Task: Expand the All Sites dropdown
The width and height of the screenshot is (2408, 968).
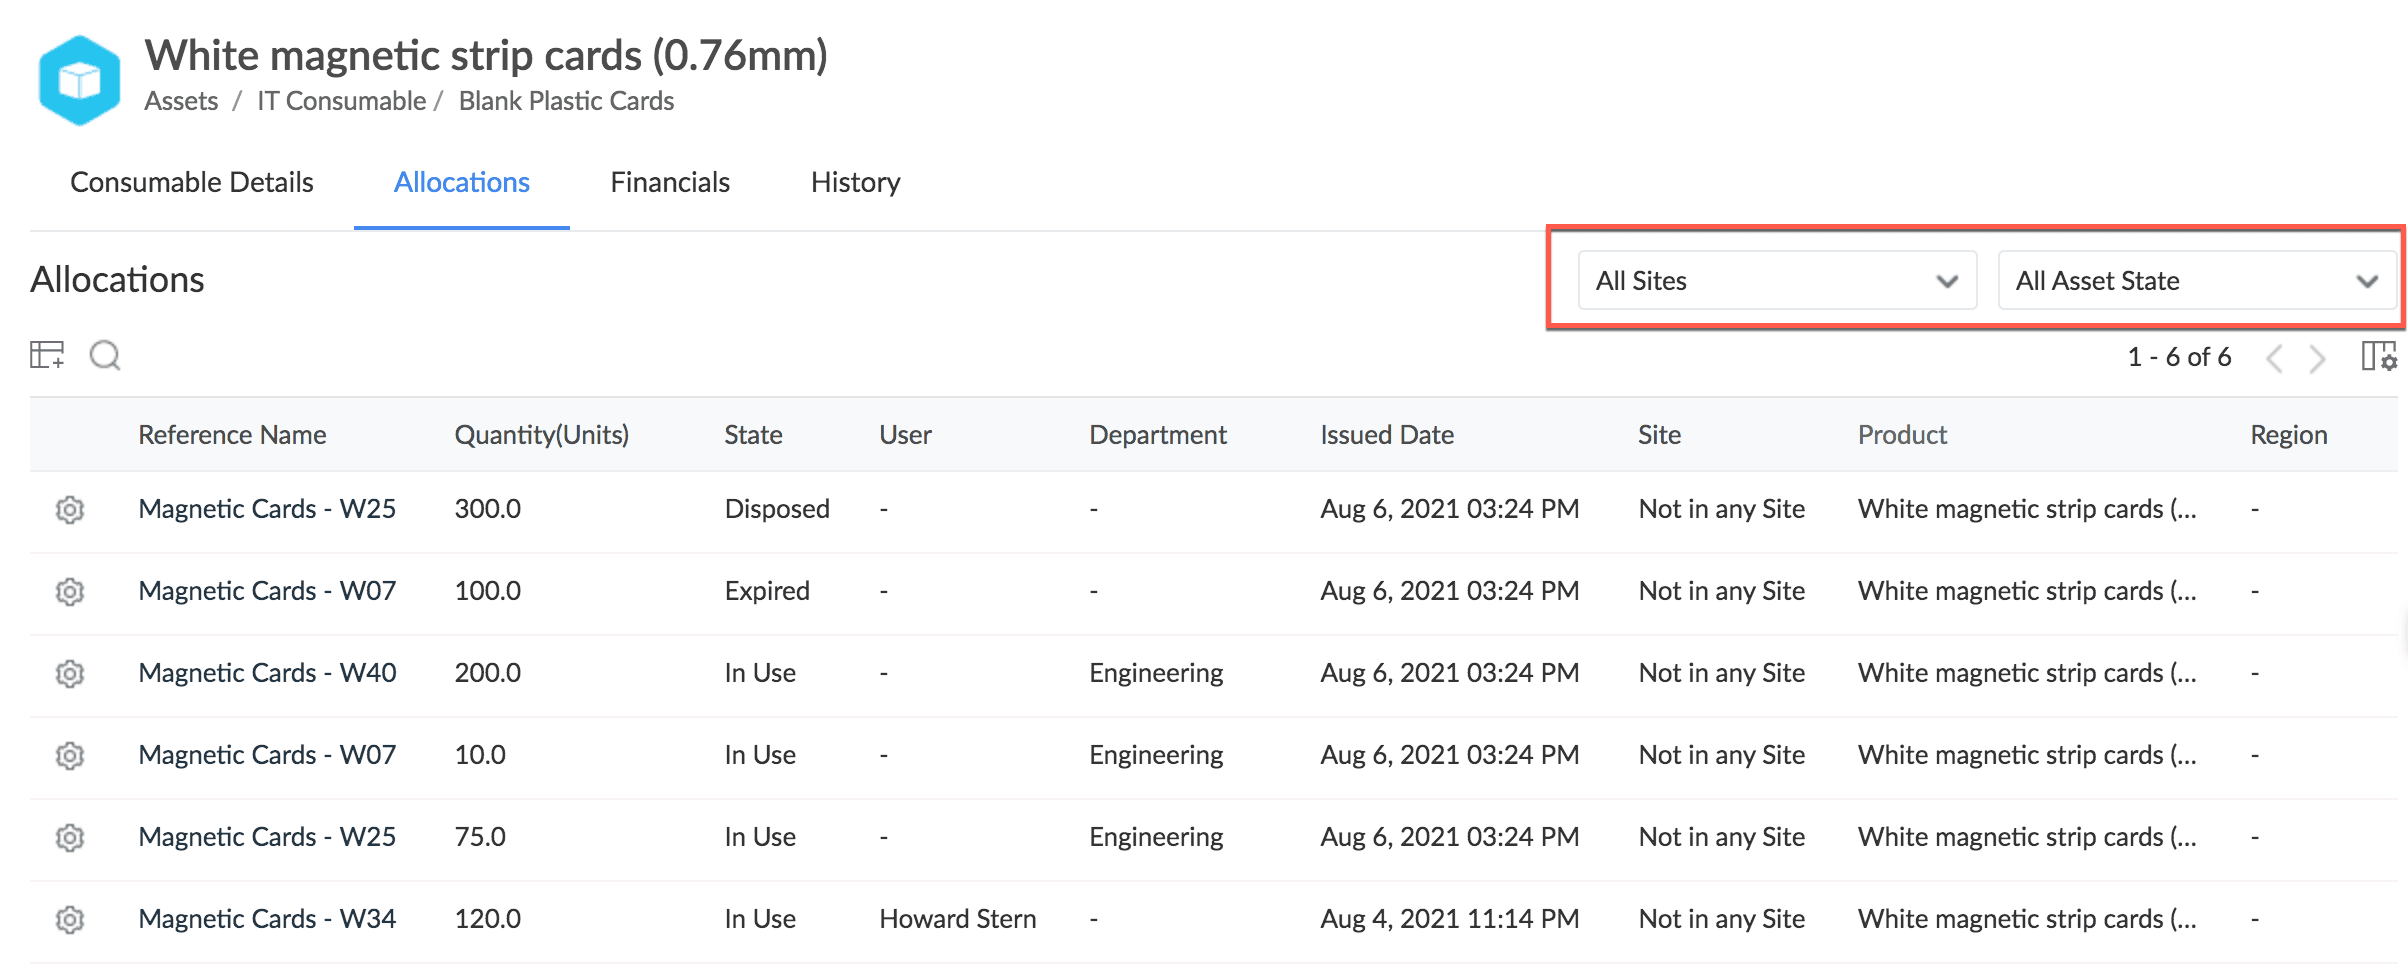Action: point(1776,281)
